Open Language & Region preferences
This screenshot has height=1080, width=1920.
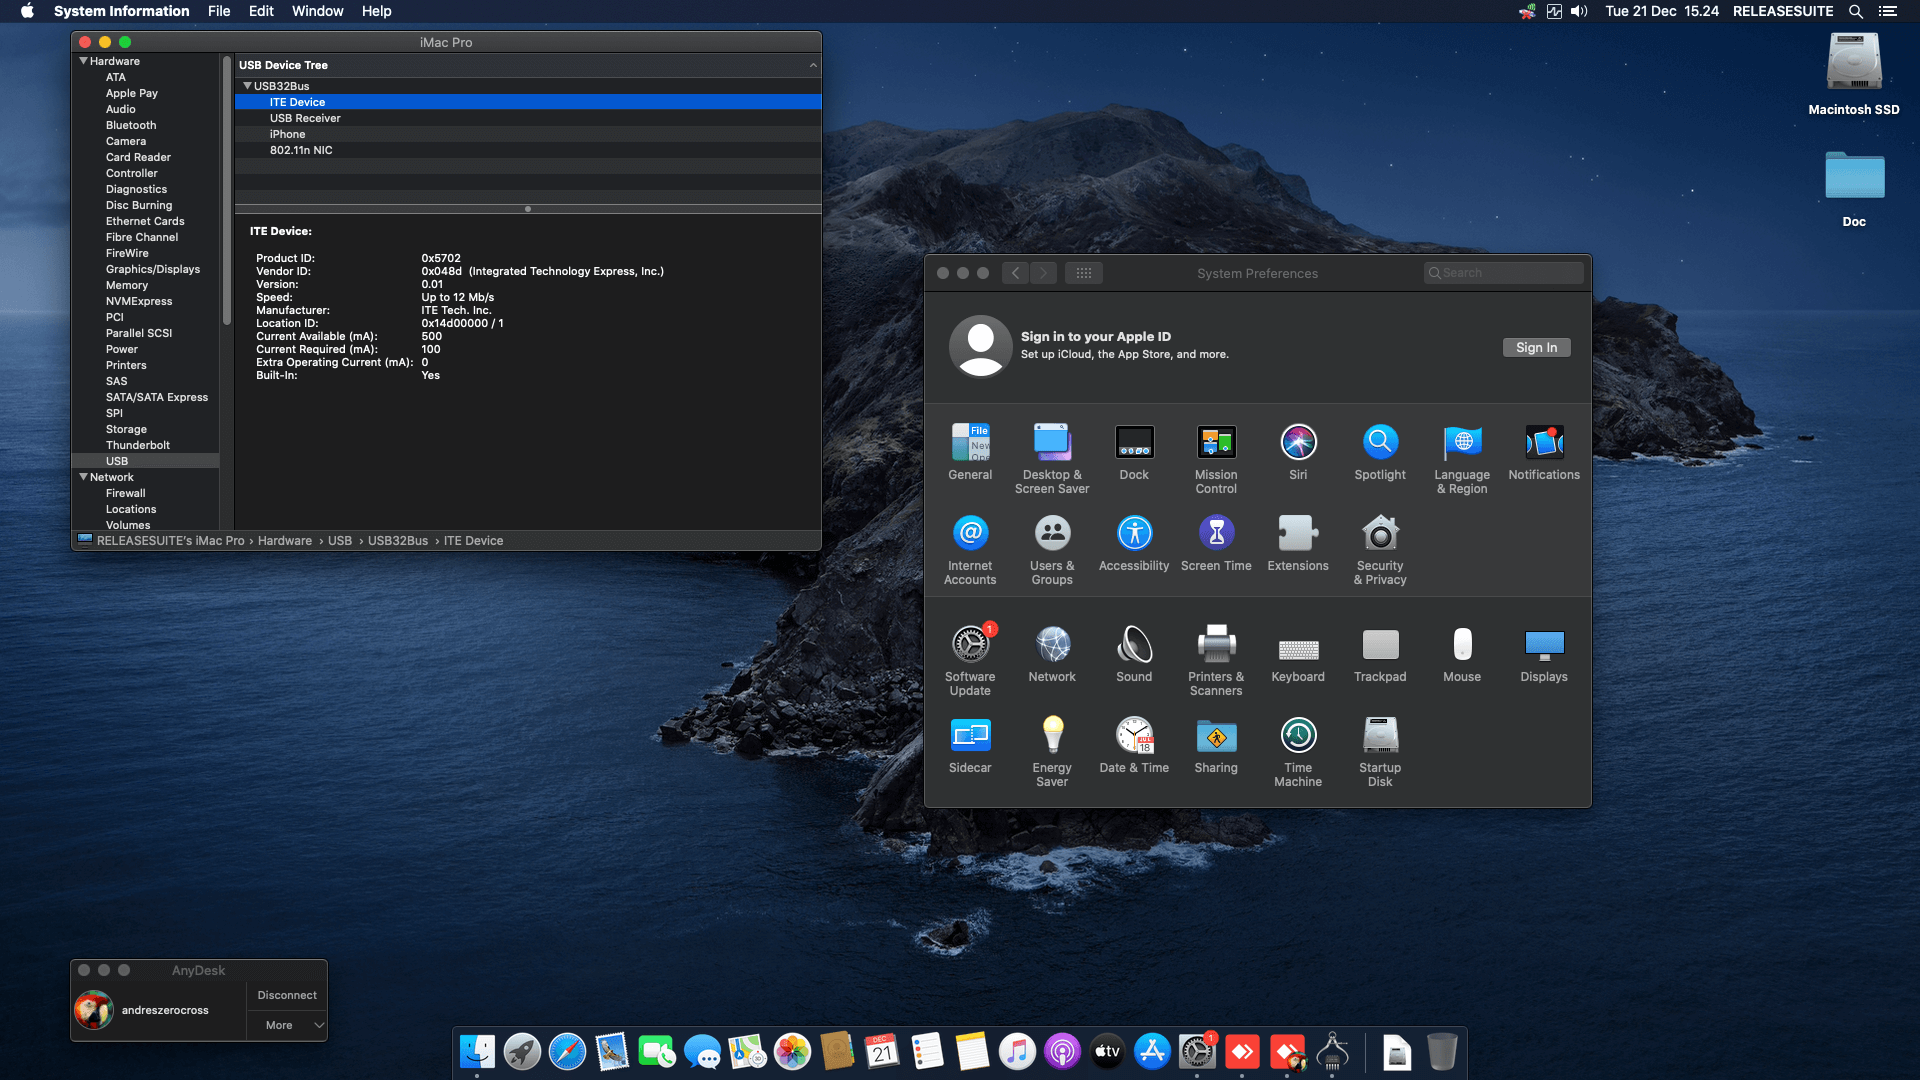tap(1462, 459)
